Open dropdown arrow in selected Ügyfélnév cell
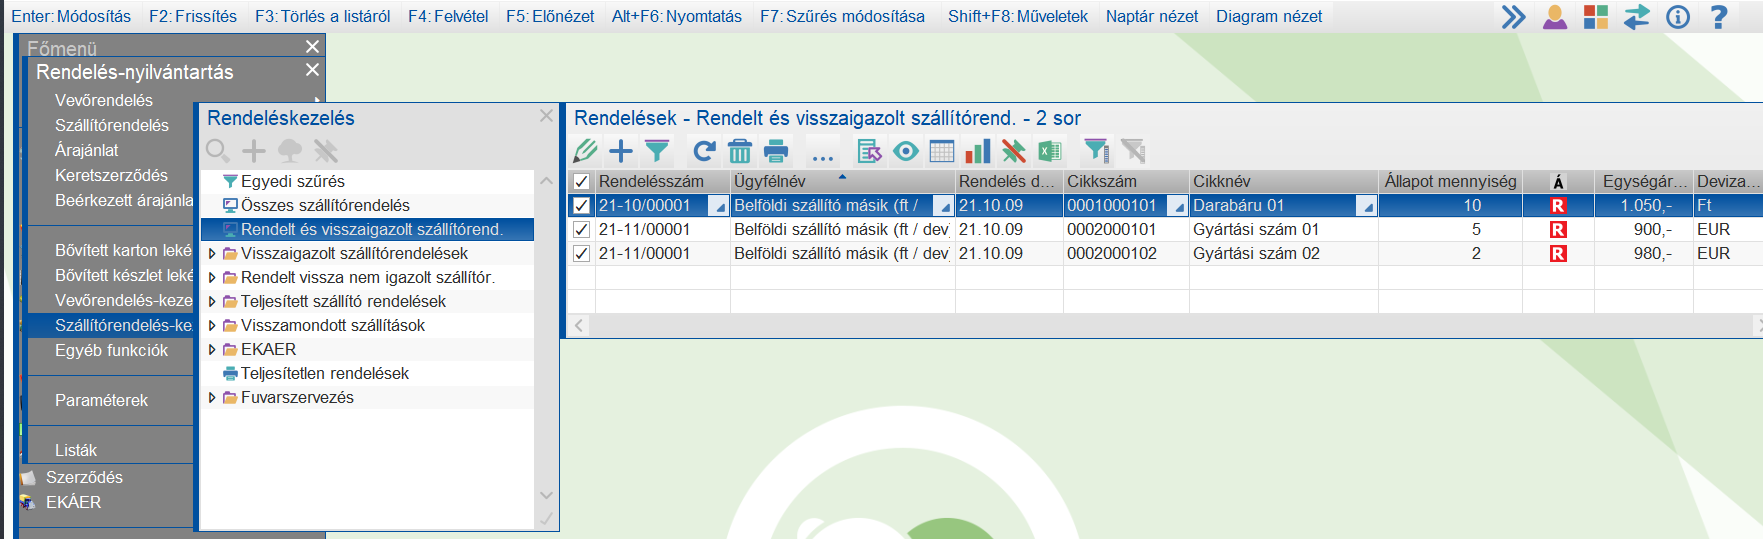 [x=943, y=206]
